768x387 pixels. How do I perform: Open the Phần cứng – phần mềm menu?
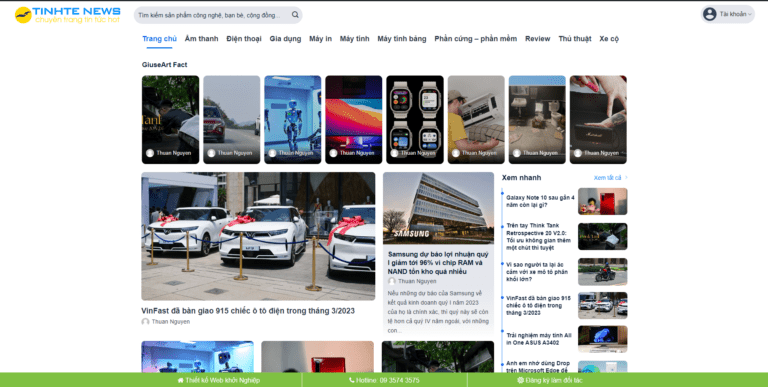tap(476, 39)
